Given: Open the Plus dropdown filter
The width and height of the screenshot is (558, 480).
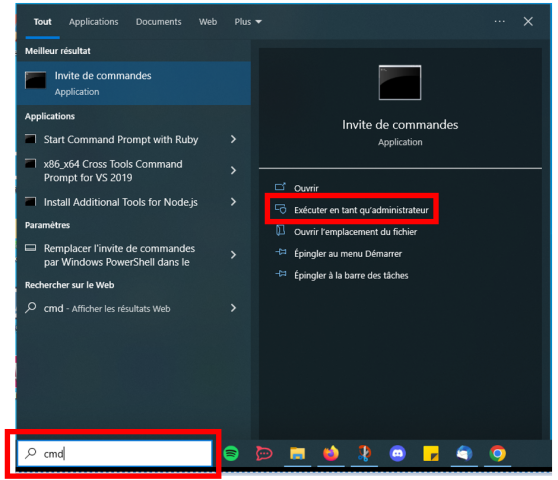Looking at the screenshot, I should (x=248, y=22).
